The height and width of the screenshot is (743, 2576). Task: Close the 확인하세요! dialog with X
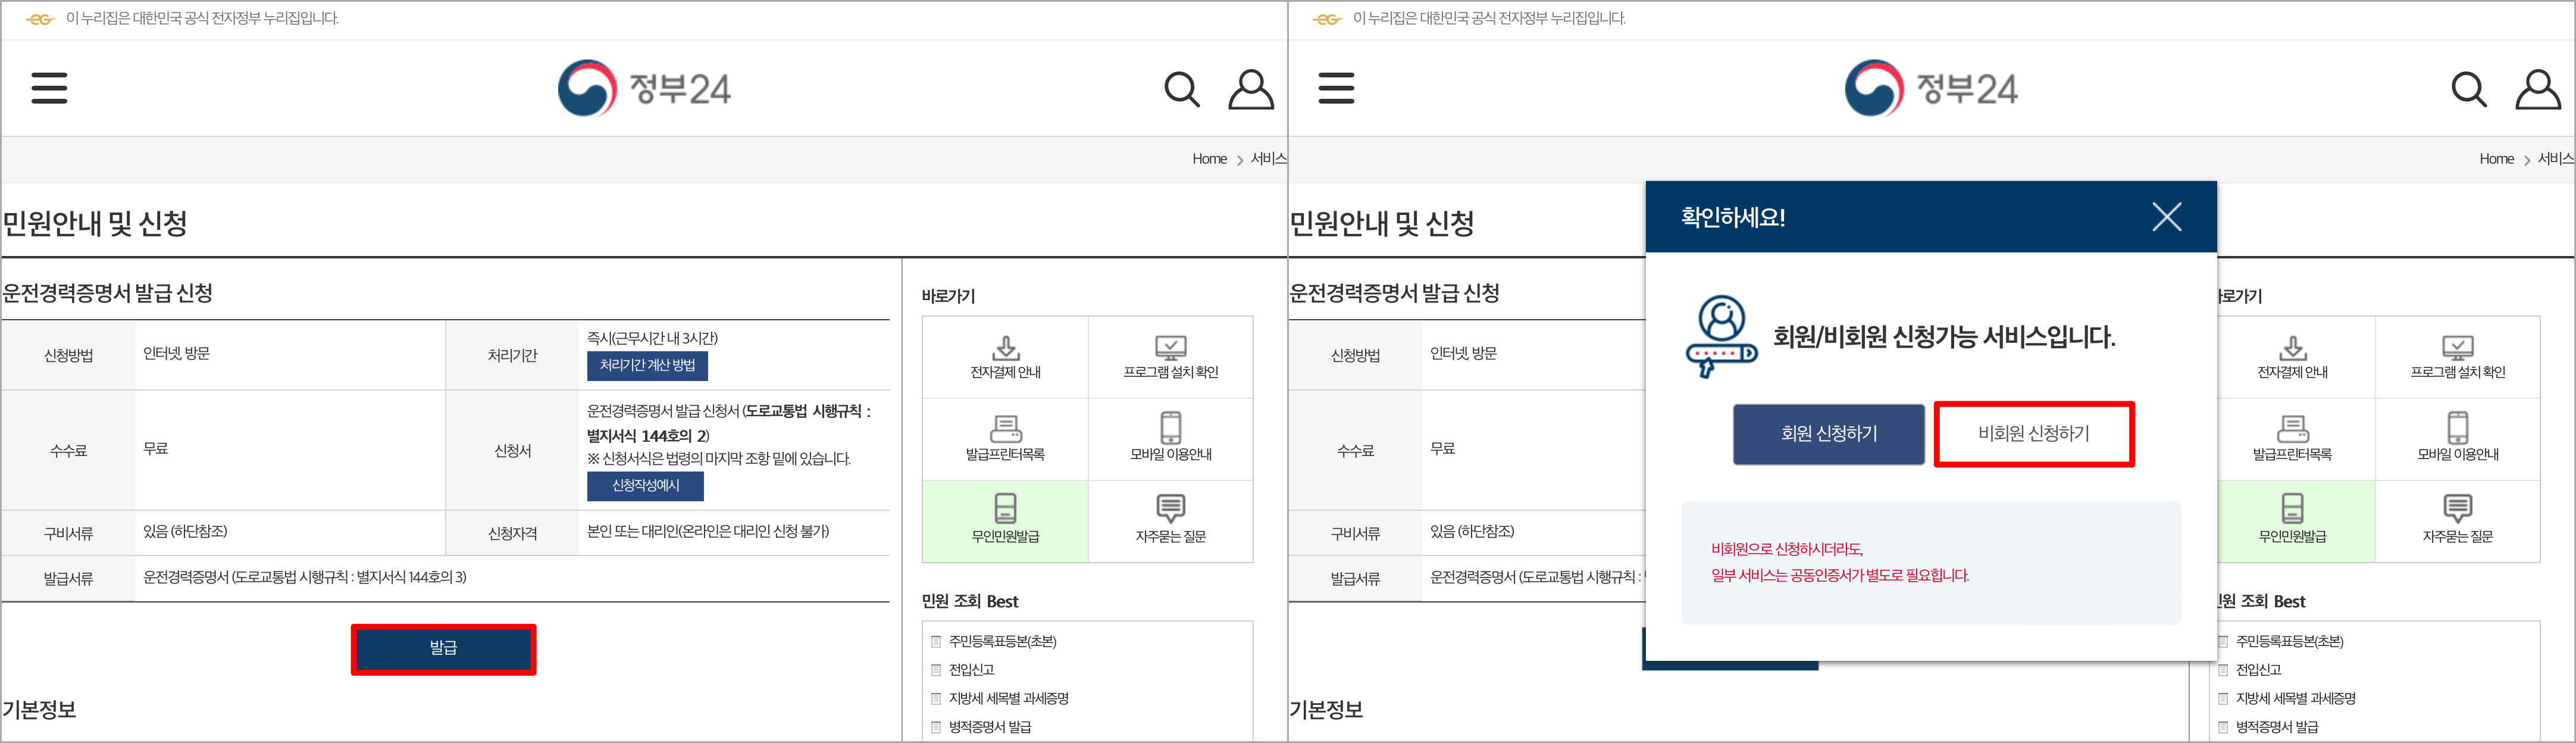tap(2166, 217)
